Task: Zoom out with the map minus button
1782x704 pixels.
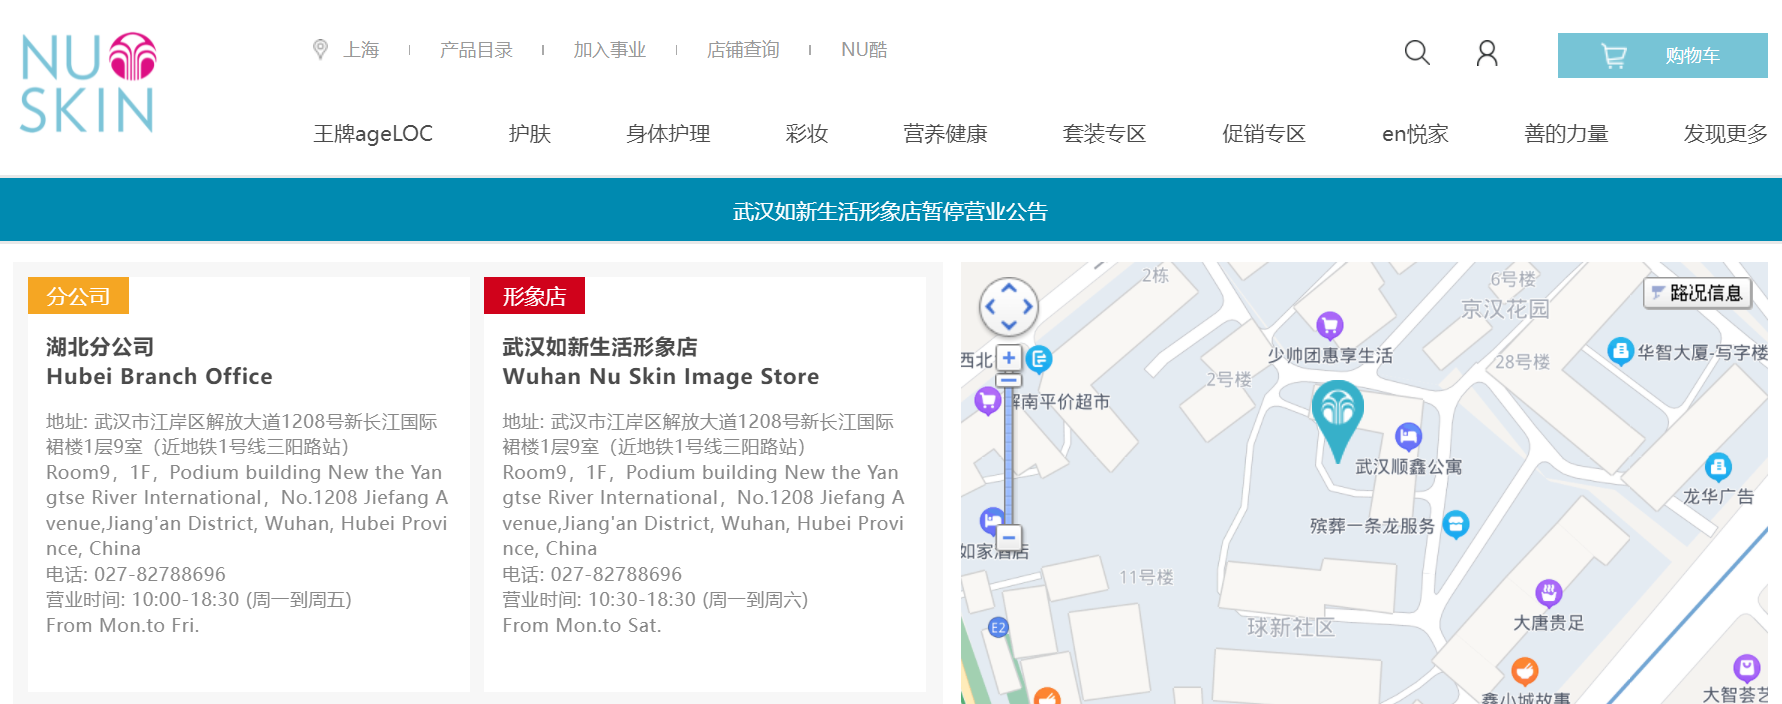Action: click(x=1009, y=537)
